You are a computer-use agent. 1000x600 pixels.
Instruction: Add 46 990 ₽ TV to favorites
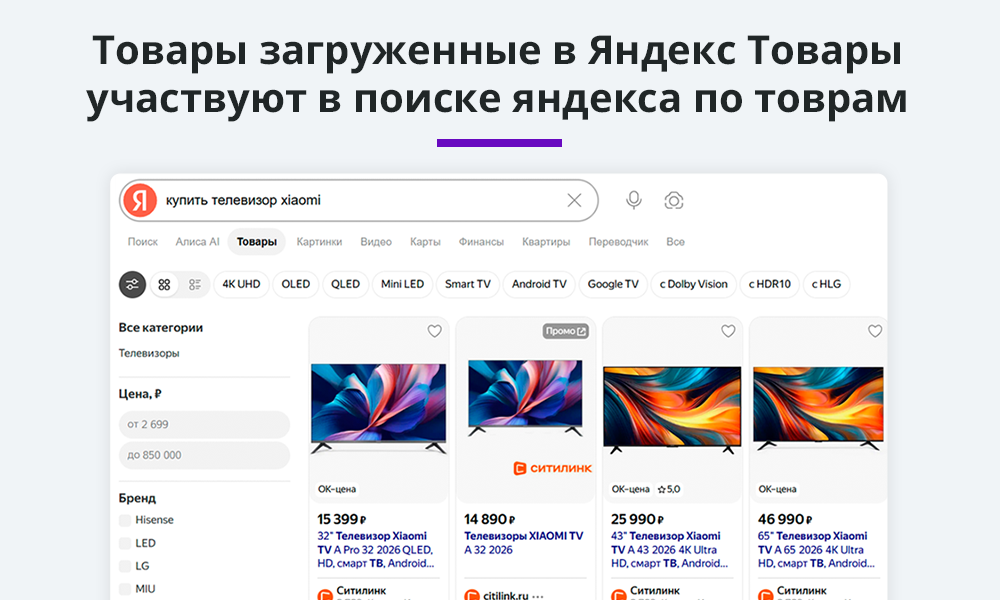[875, 331]
